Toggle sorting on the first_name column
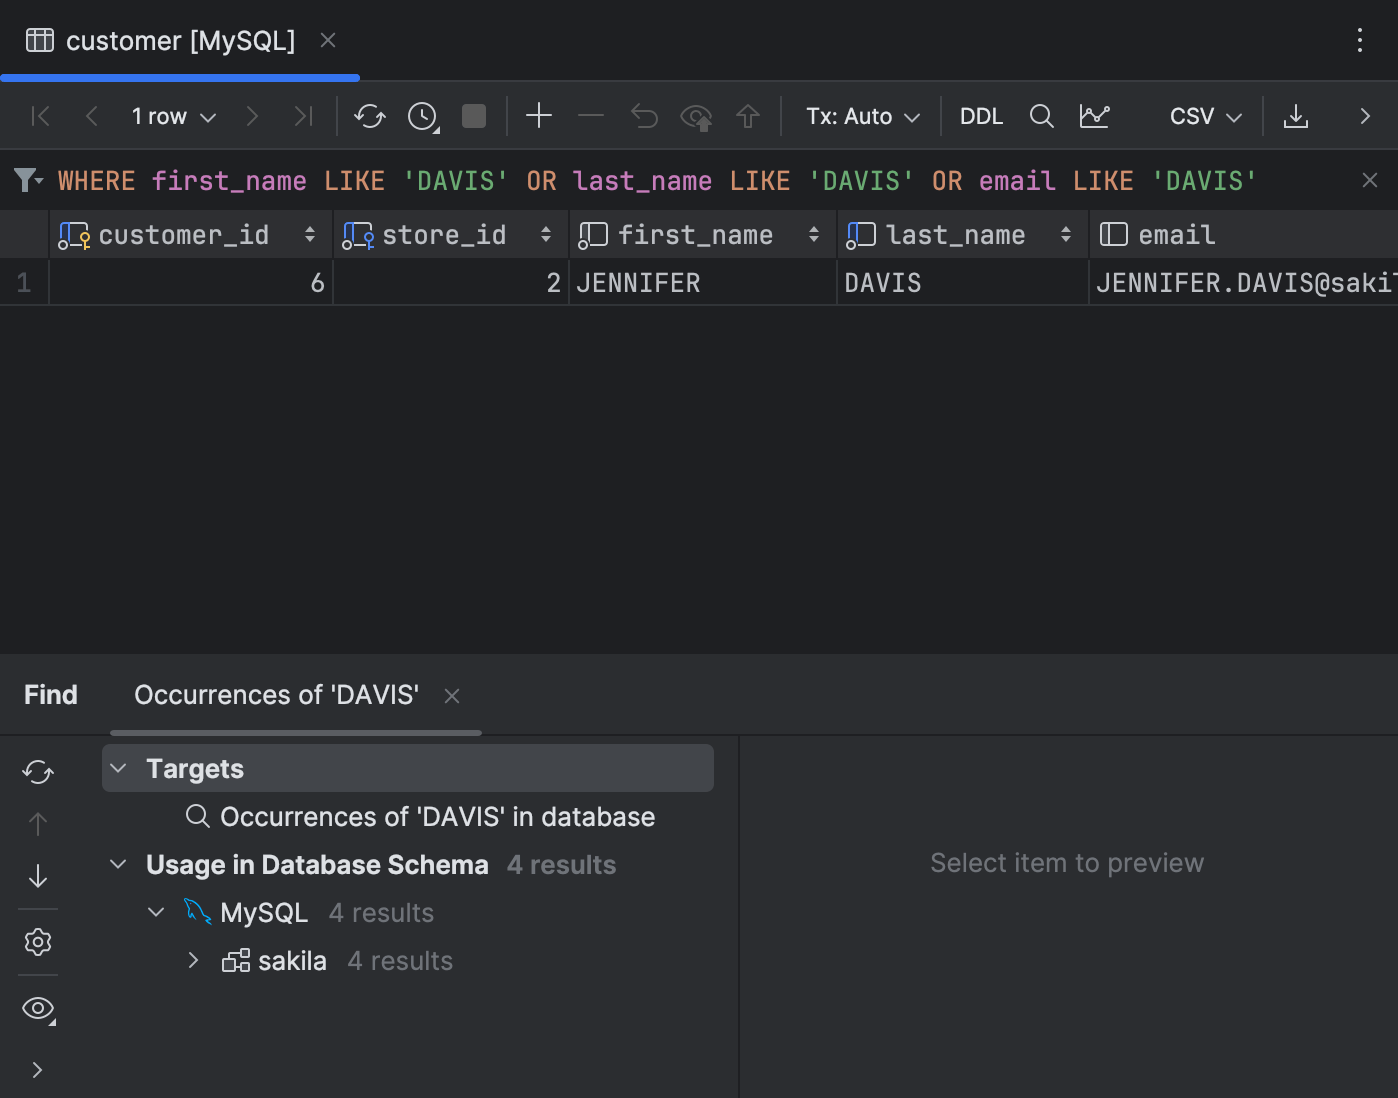The image size is (1398, 1098). pyautogui.click(x=813, y=234)
